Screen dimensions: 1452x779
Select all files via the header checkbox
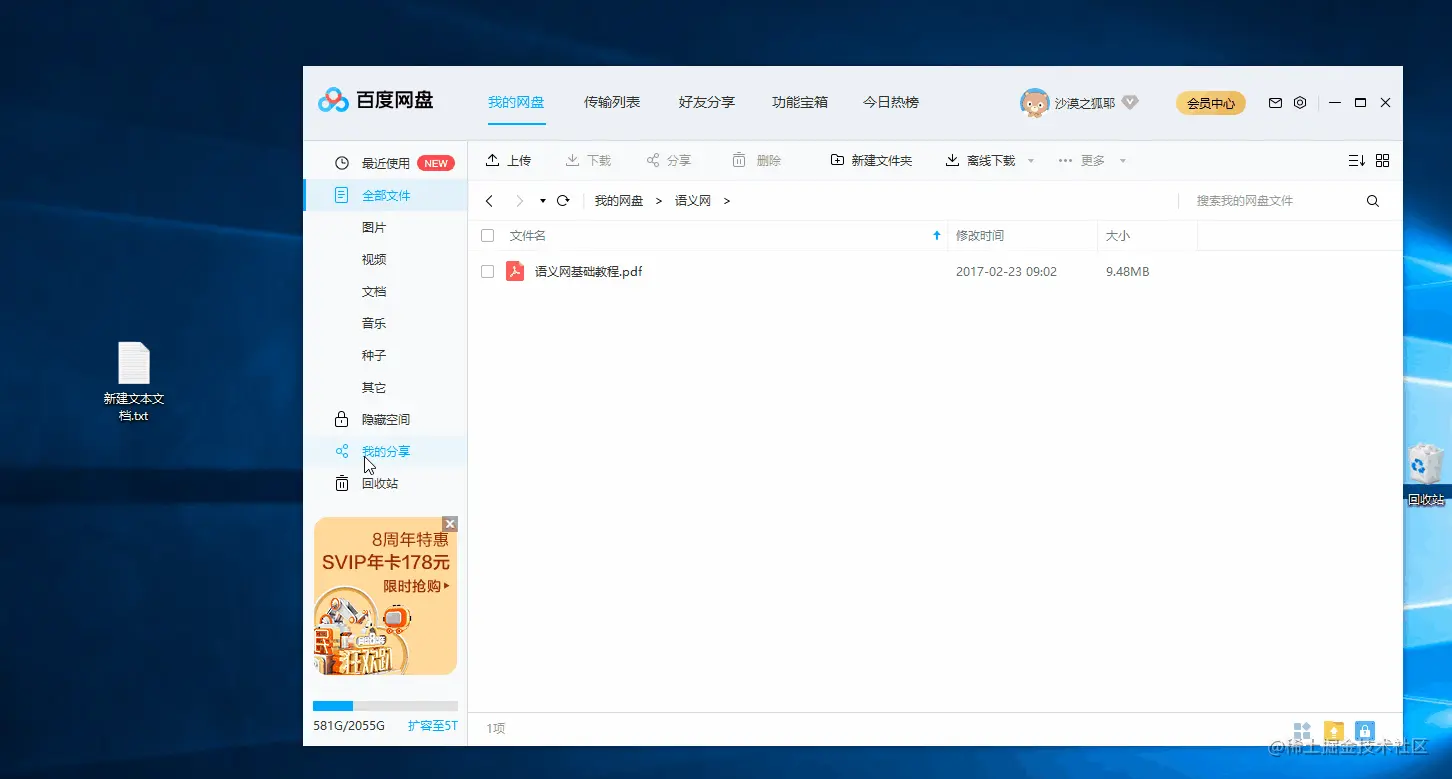point(487,235)
